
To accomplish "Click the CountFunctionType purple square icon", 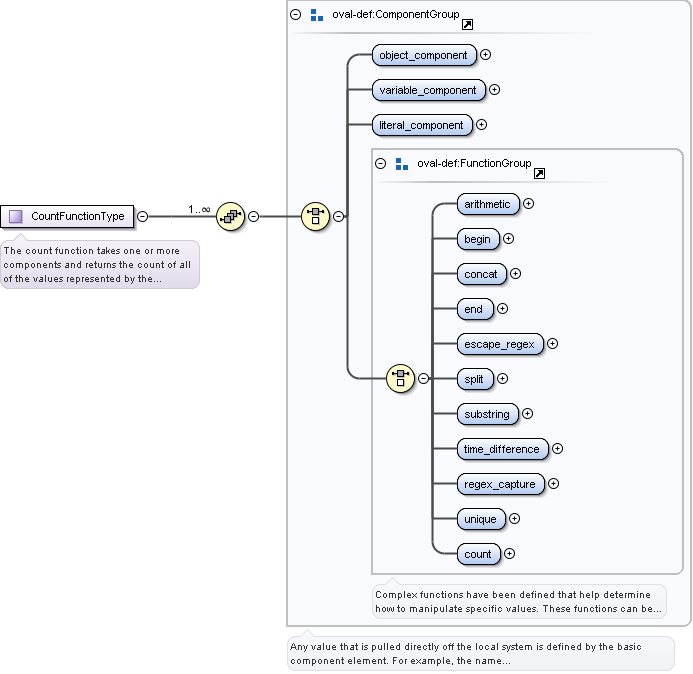I will tap(16, 216).
